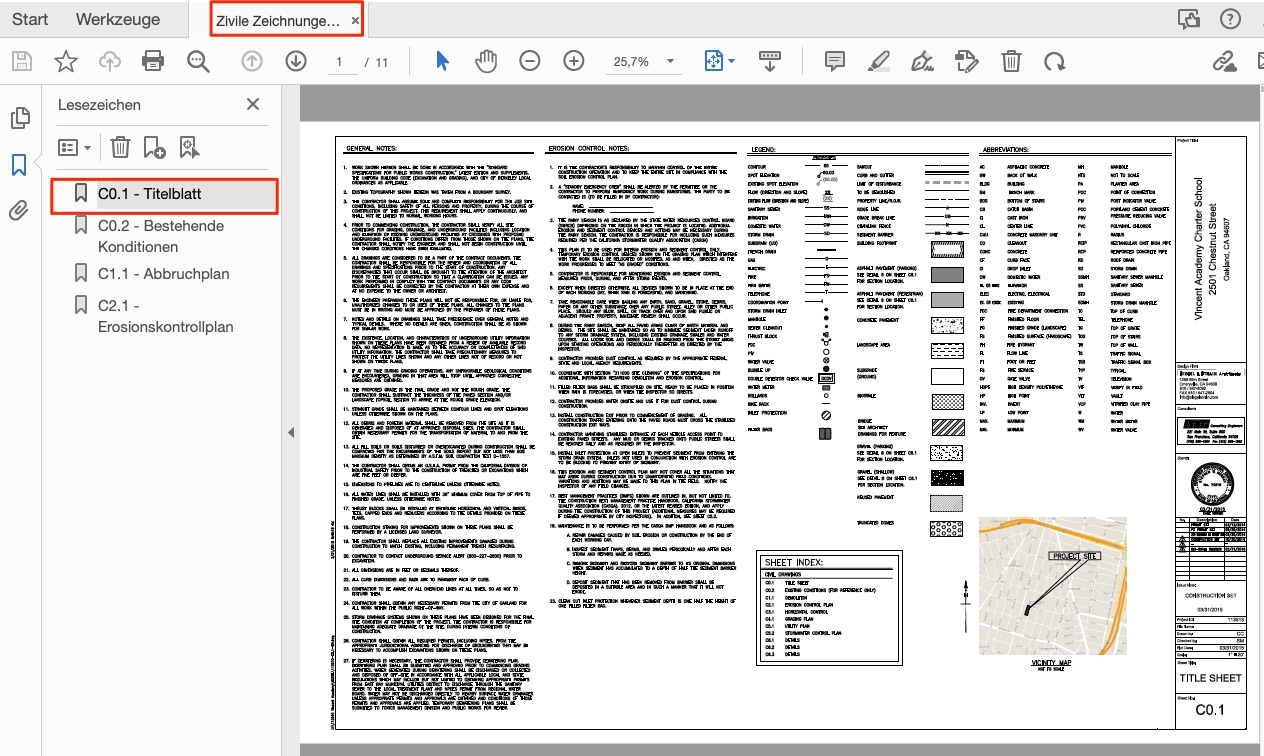The height and width of the screenshot is (756, 1264).
Task: Open the sign with pen tool
Action: tap(924, 62)
